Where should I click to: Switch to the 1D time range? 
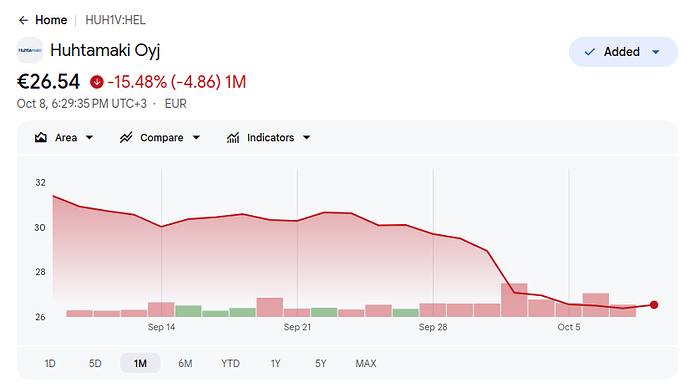click(50, 363)
